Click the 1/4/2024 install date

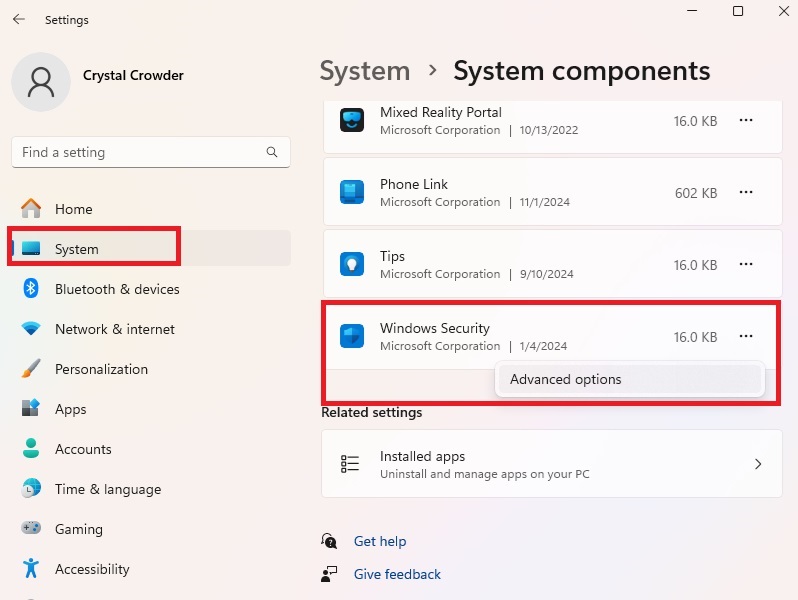pos(543,346)
